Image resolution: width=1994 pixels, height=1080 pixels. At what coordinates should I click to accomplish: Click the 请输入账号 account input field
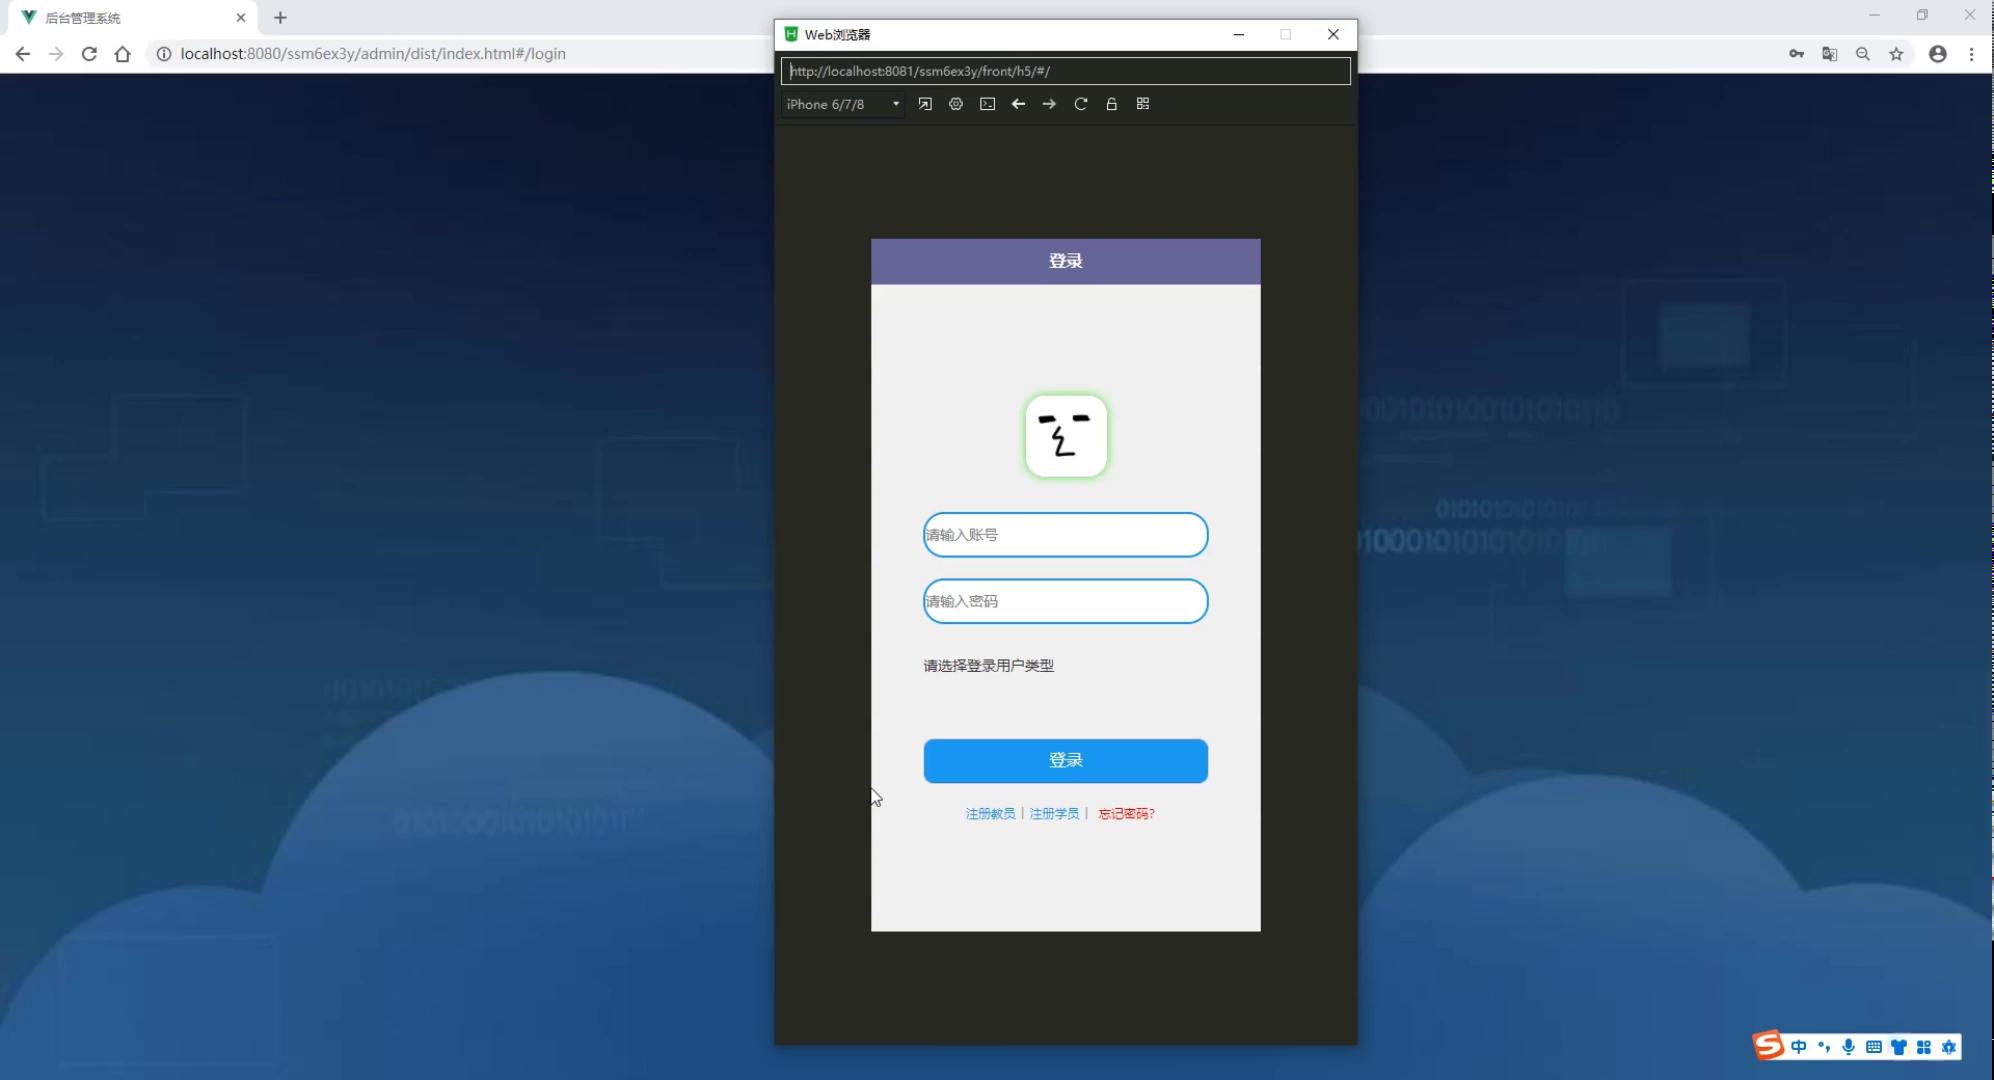(x=1065, y=535)
